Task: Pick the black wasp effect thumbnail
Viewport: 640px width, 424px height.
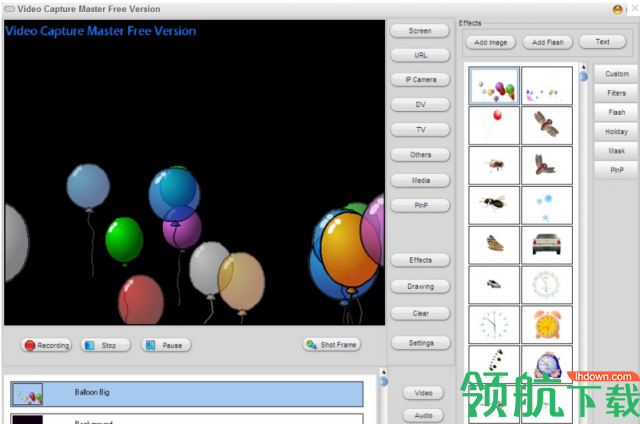Action: pyautogui.click(x=494, y=206)
